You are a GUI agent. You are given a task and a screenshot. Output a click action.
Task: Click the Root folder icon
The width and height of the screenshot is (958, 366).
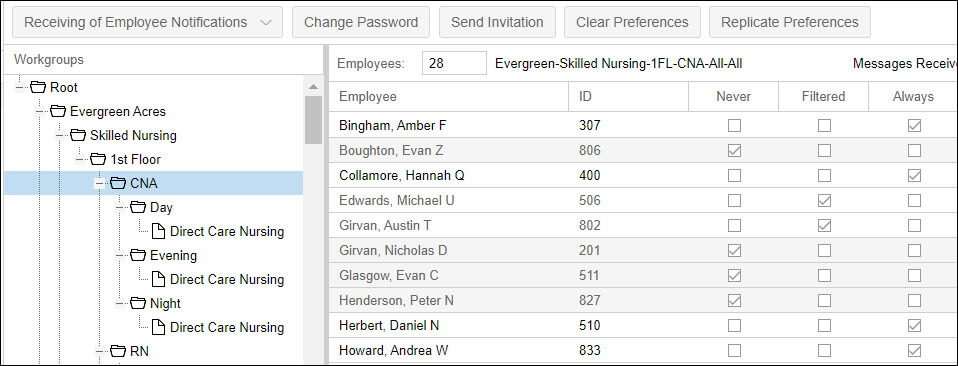pos(38,87)
